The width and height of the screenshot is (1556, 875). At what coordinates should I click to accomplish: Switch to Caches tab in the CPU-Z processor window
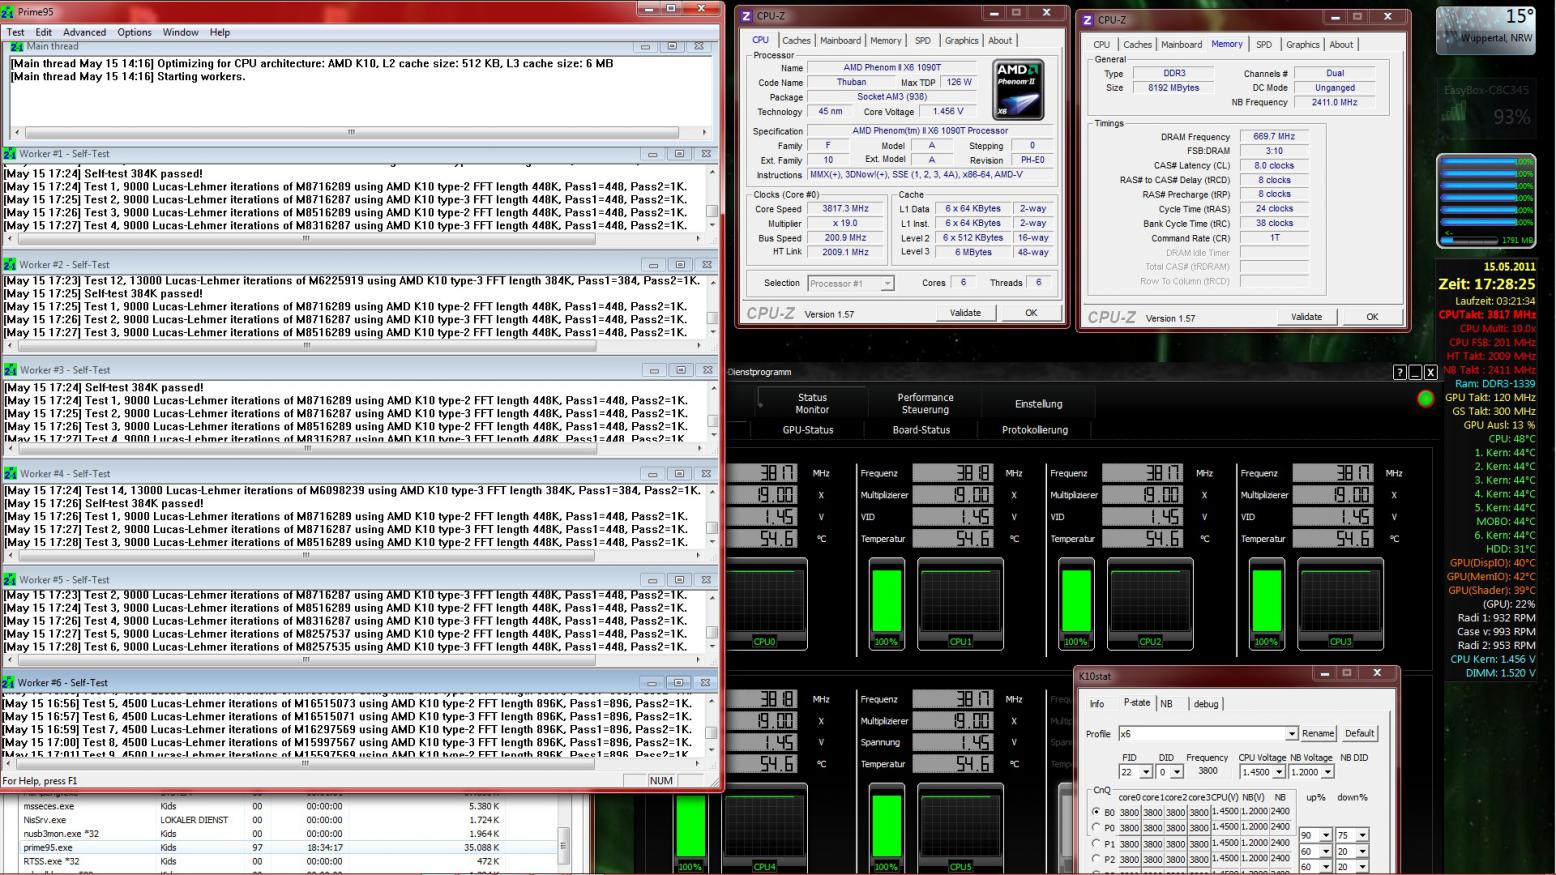(796, 41)
